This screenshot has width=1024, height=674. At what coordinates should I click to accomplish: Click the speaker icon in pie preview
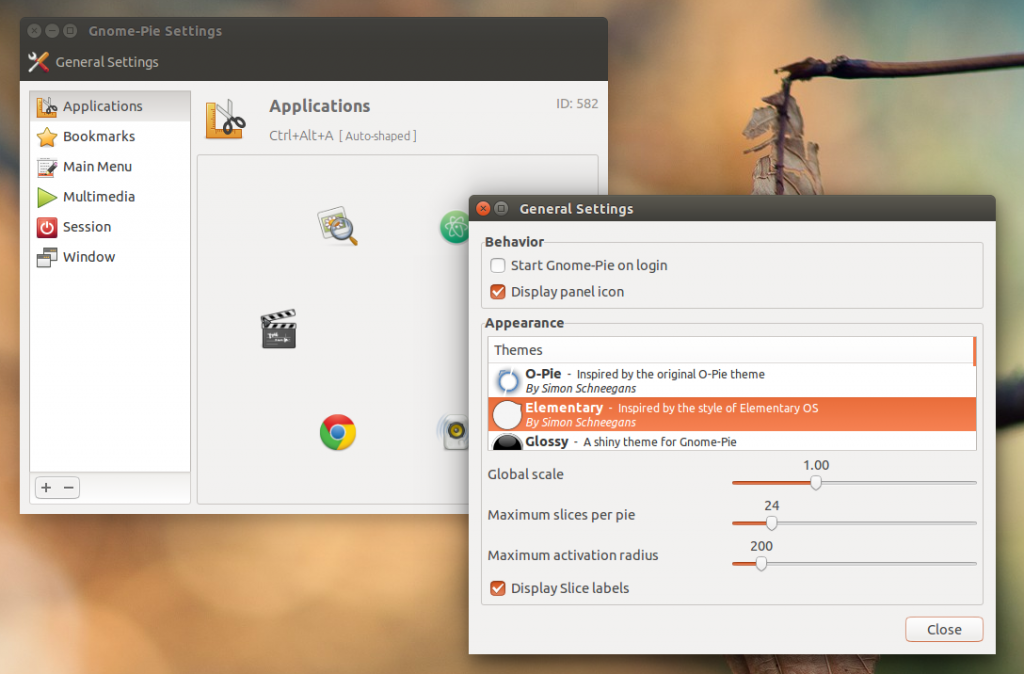455,432
